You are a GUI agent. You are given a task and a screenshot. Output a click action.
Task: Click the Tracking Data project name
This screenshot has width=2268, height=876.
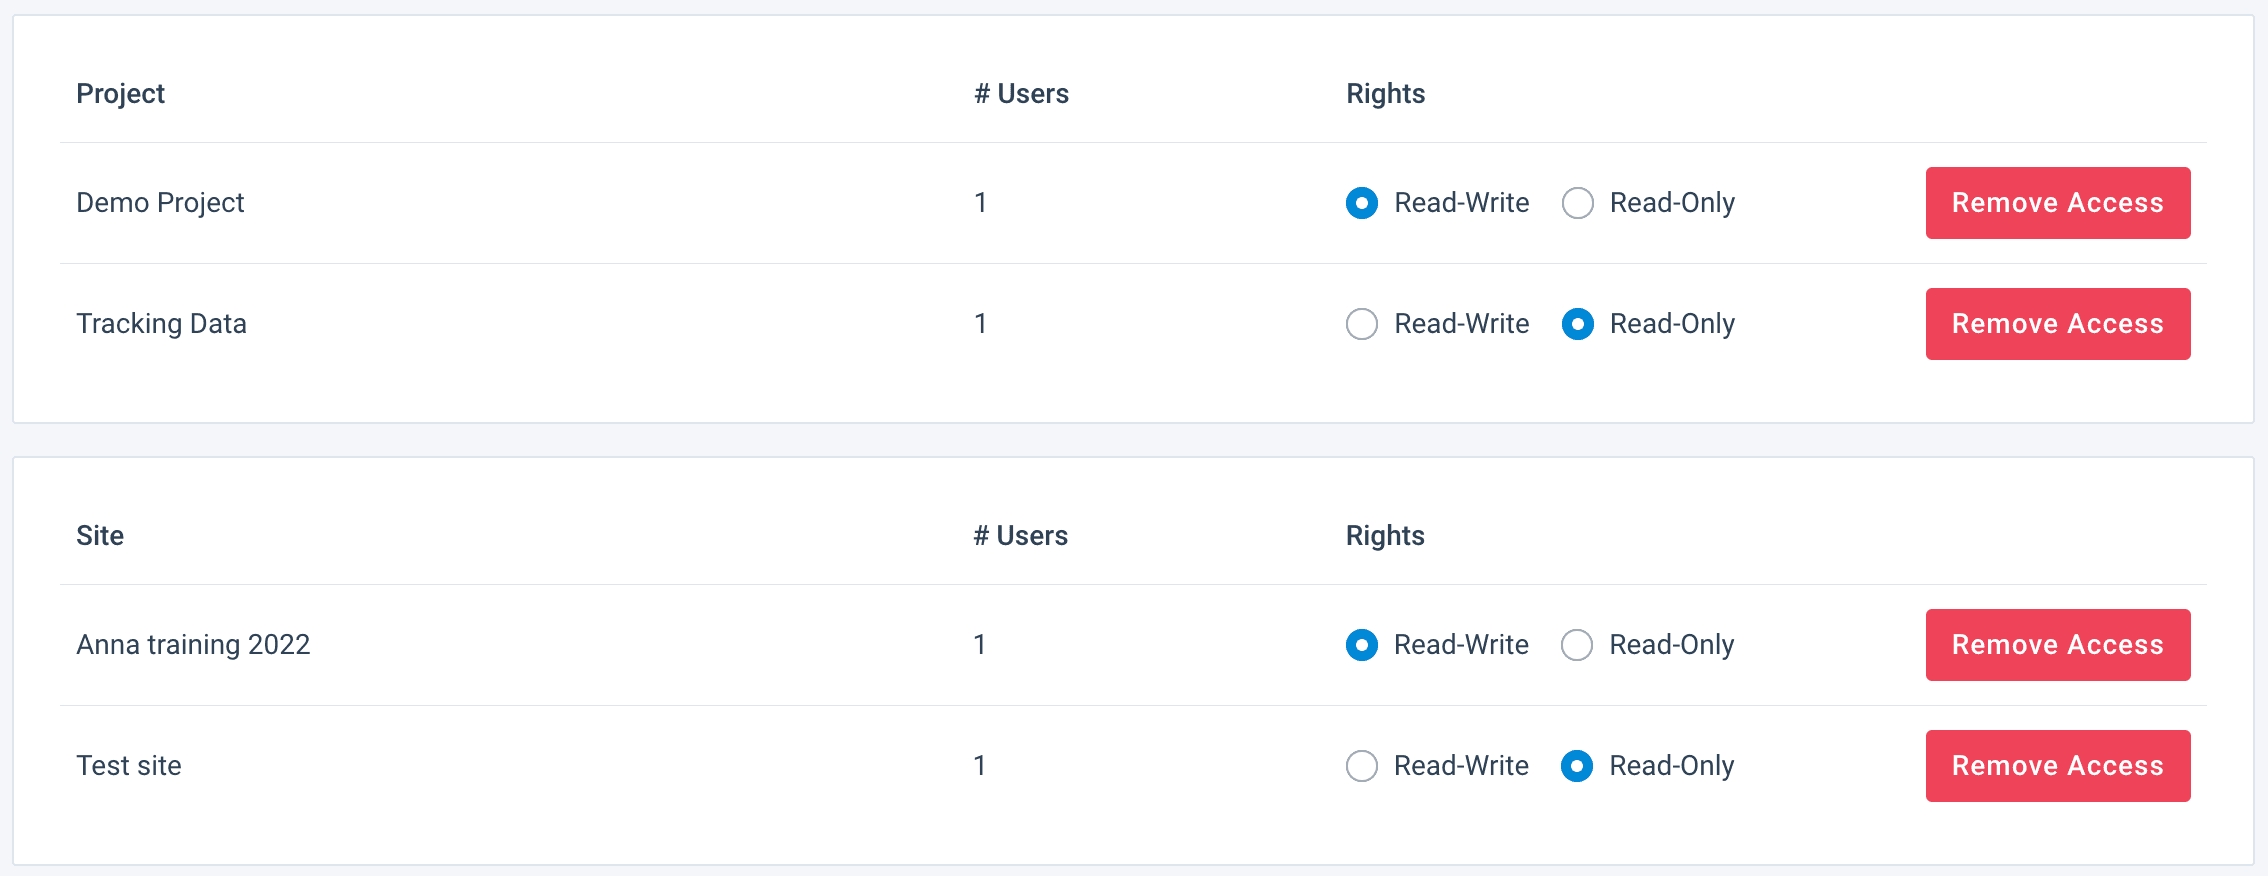[x=161, y=324]
